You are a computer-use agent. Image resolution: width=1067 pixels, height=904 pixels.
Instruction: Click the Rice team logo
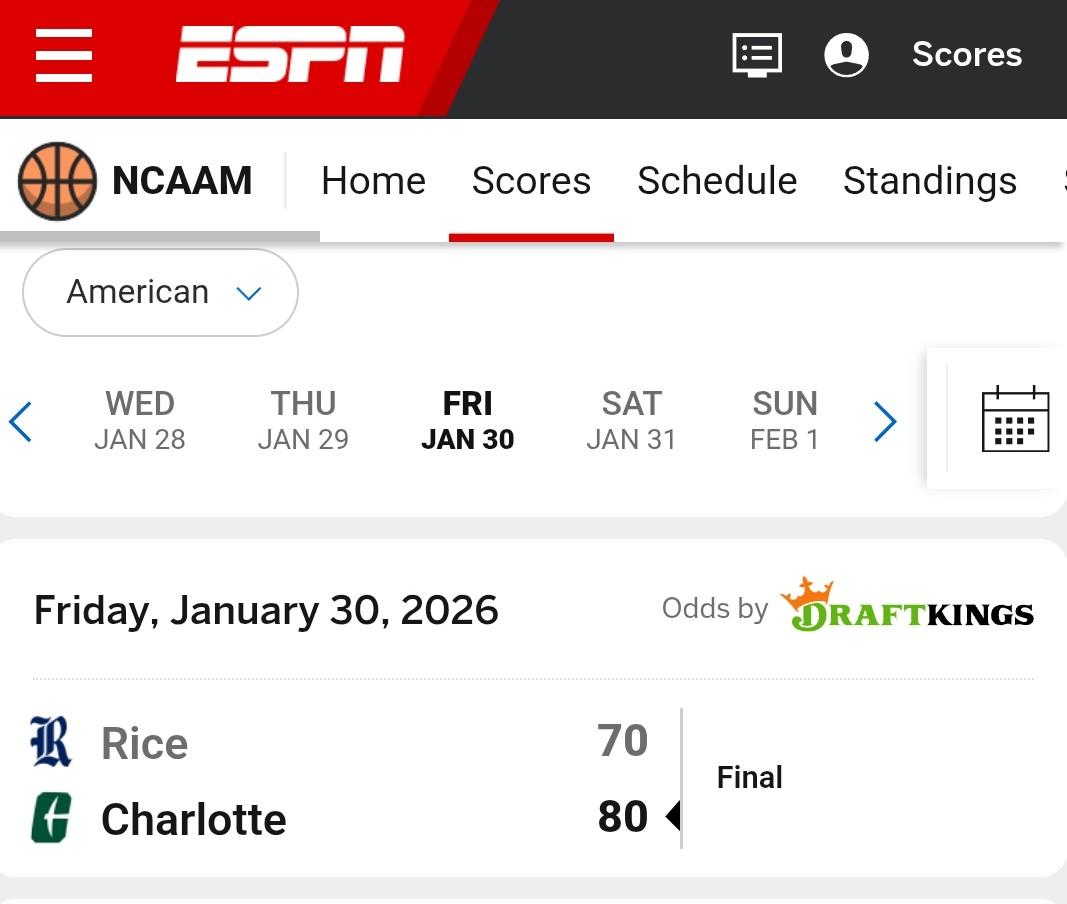[51, 742]
